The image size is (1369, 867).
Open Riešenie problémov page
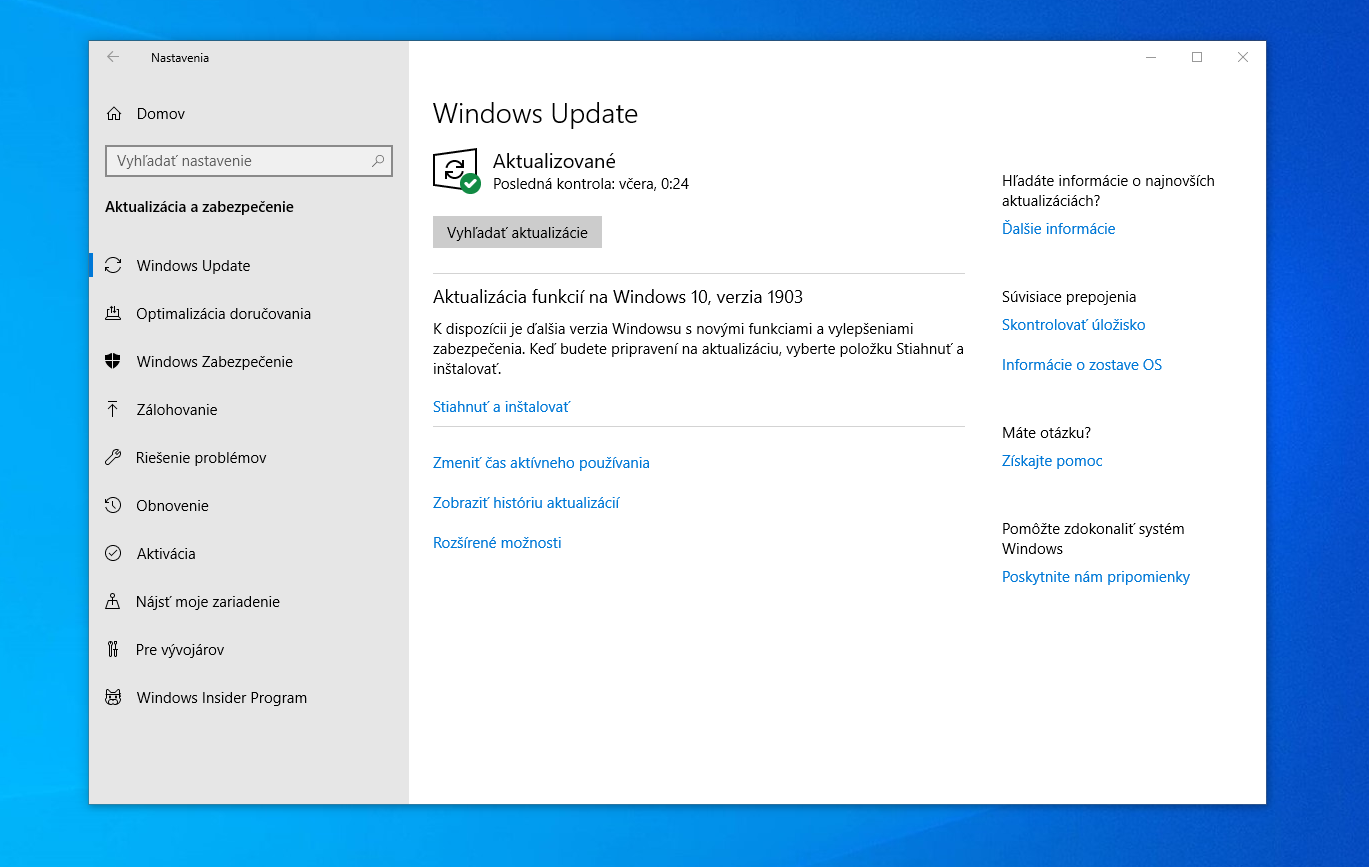point(249,458)
